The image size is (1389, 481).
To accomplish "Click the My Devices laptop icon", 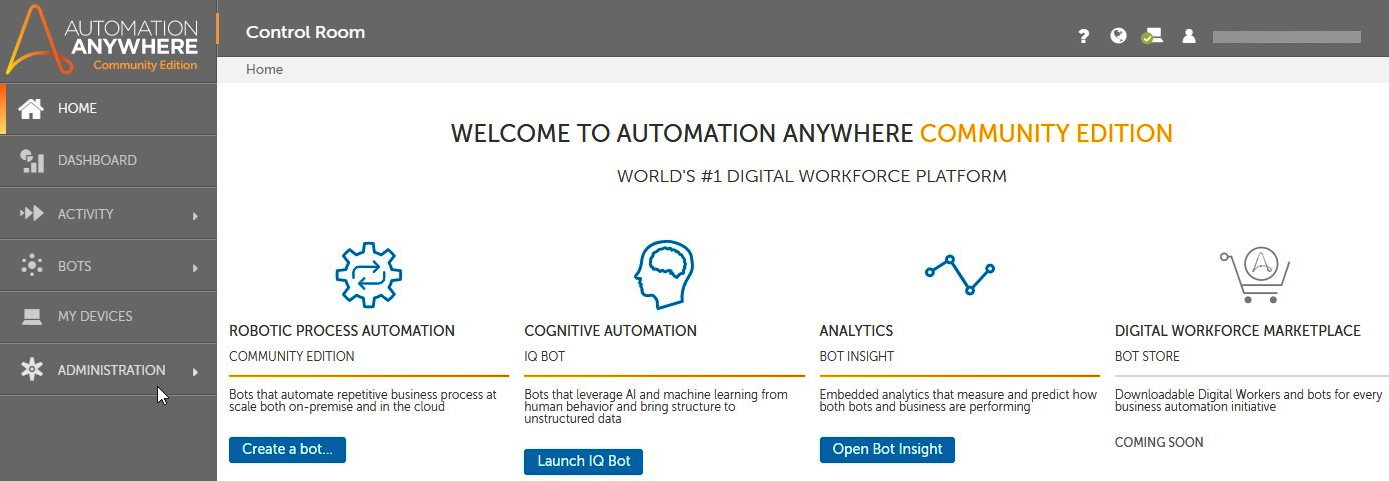I will (32, 317).
